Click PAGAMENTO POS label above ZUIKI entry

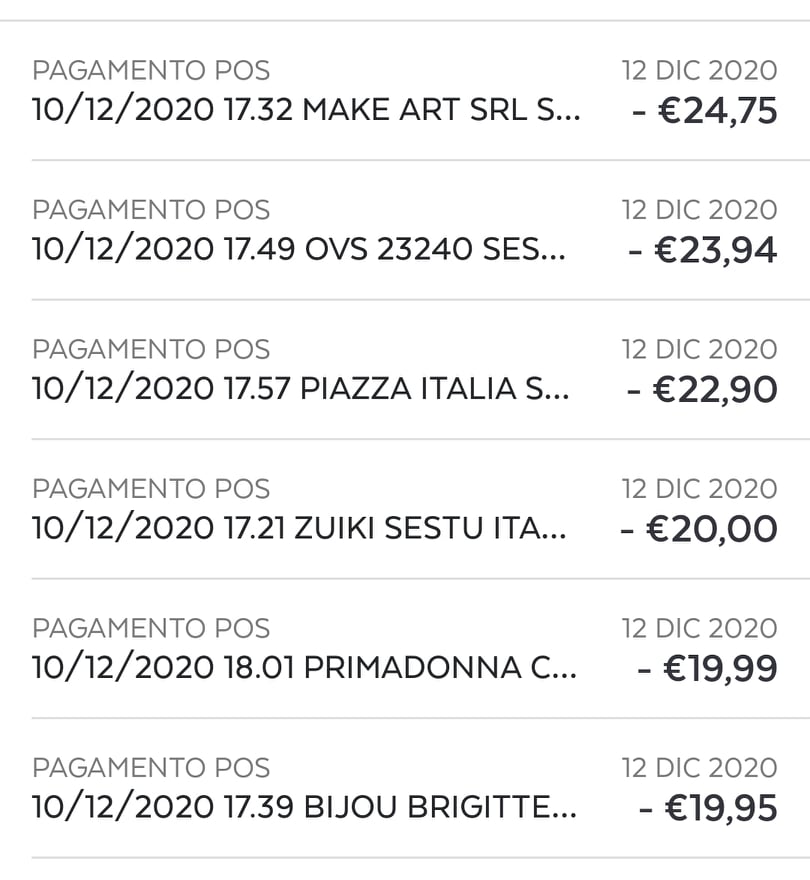tap(151, 489)
